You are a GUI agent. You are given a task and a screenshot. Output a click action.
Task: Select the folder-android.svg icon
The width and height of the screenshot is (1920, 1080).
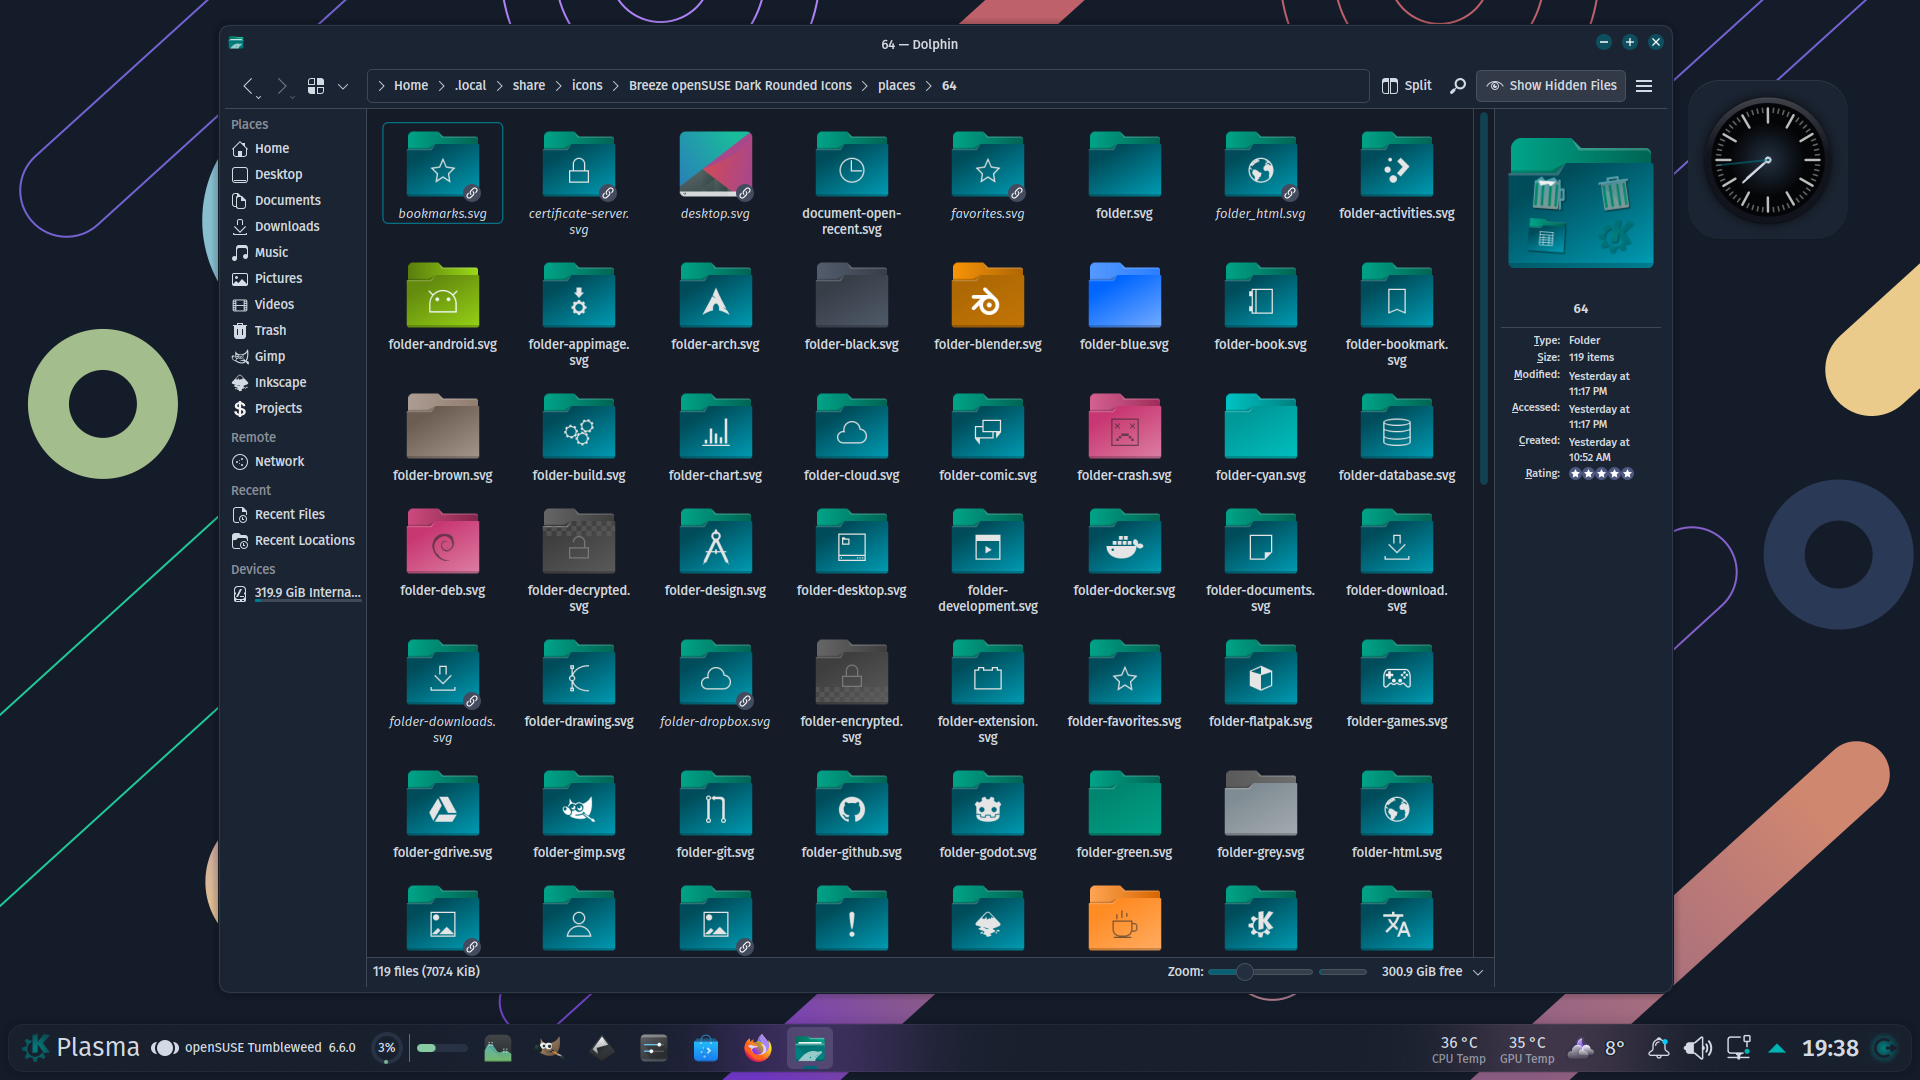coord(442,296)
